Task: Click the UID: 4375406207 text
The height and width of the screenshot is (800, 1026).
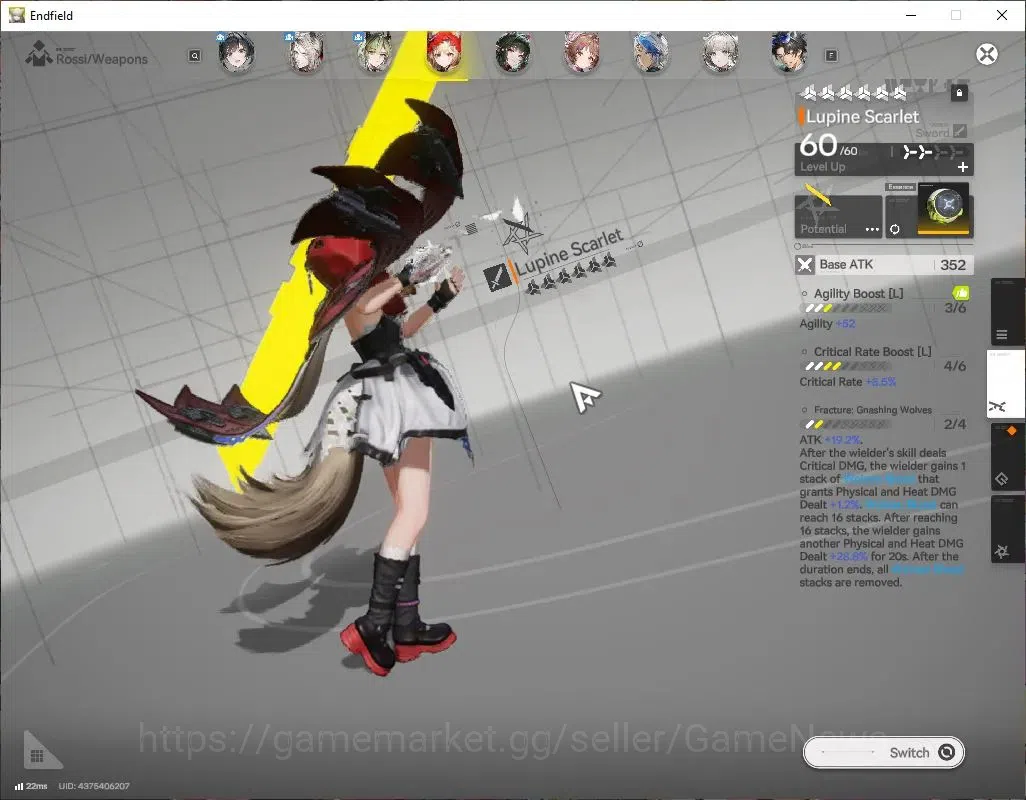Action: tap(94, 786)
